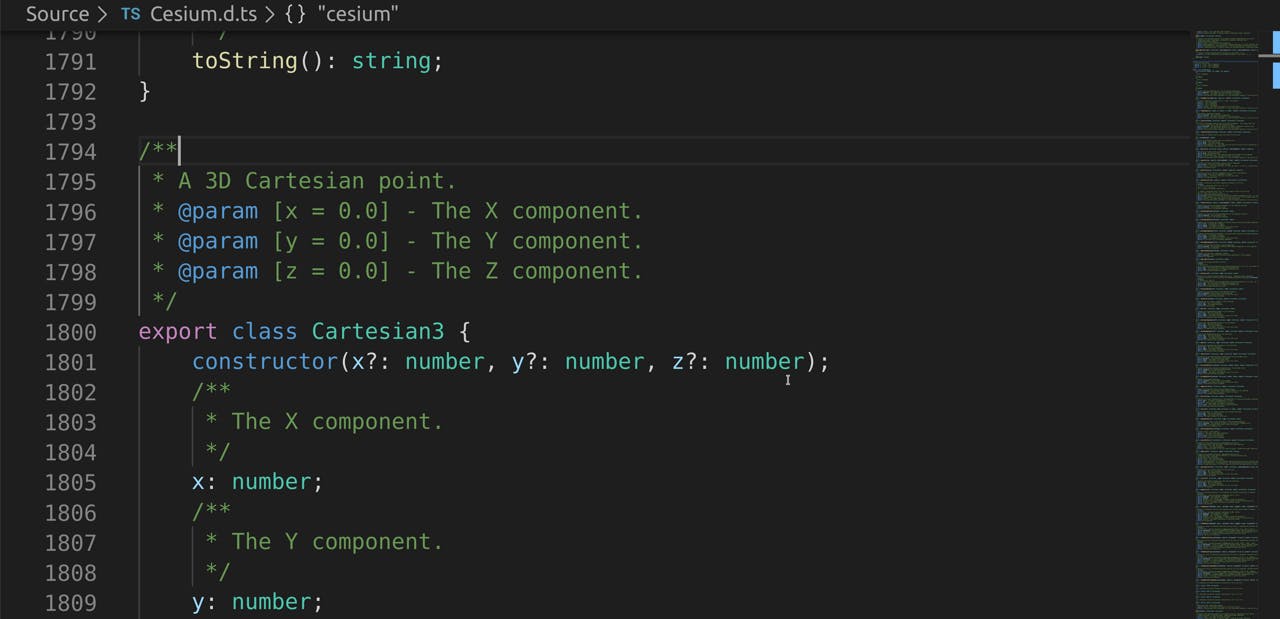Click line number 1794 in gutter
This screenshot has height=619, width=1280.
point(71,152)
